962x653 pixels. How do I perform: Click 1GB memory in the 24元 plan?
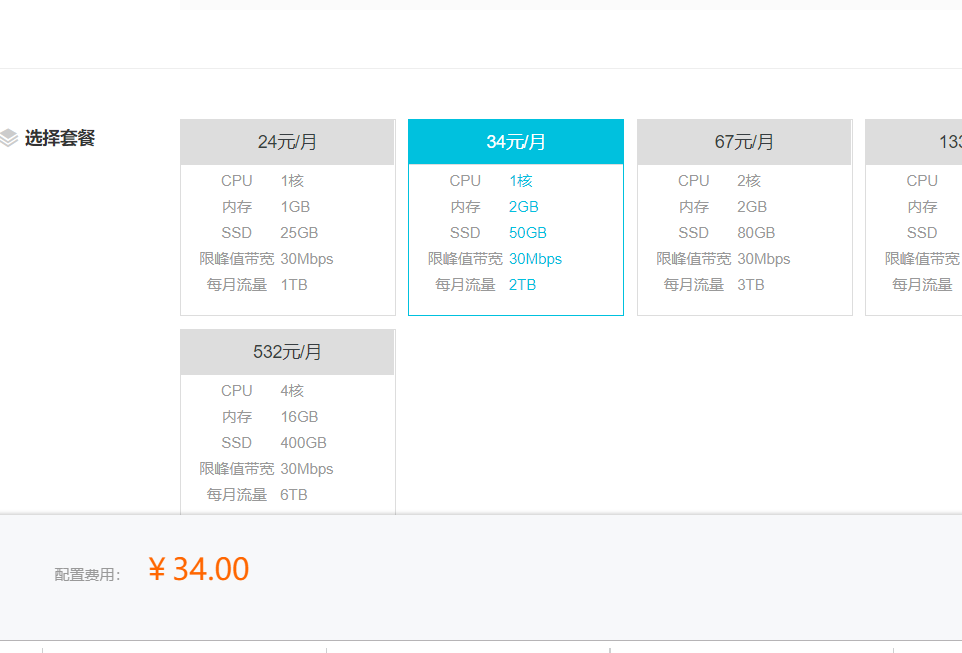pyautogui.click(x=295, y=207)
